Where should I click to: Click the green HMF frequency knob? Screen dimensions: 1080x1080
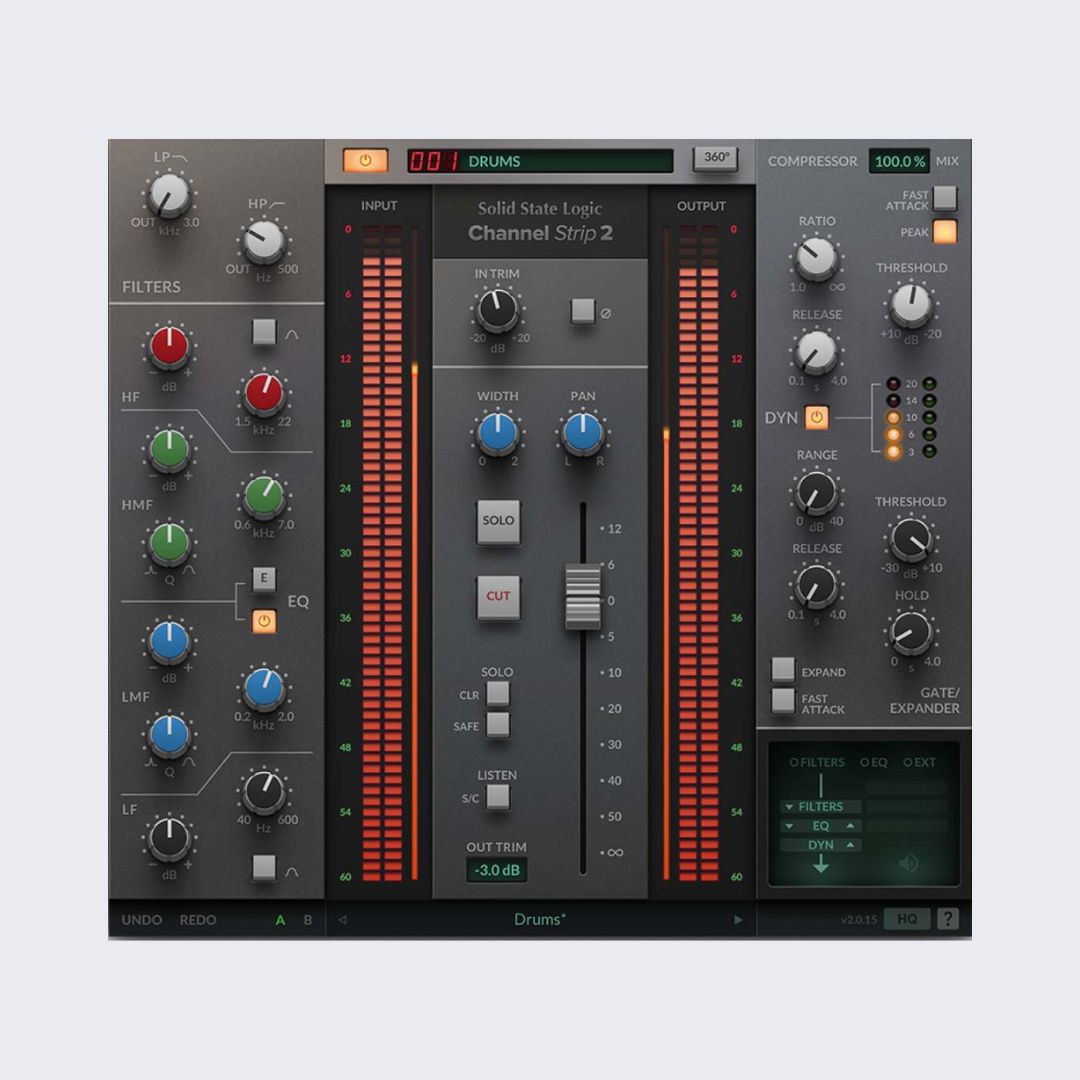[264, 497]
